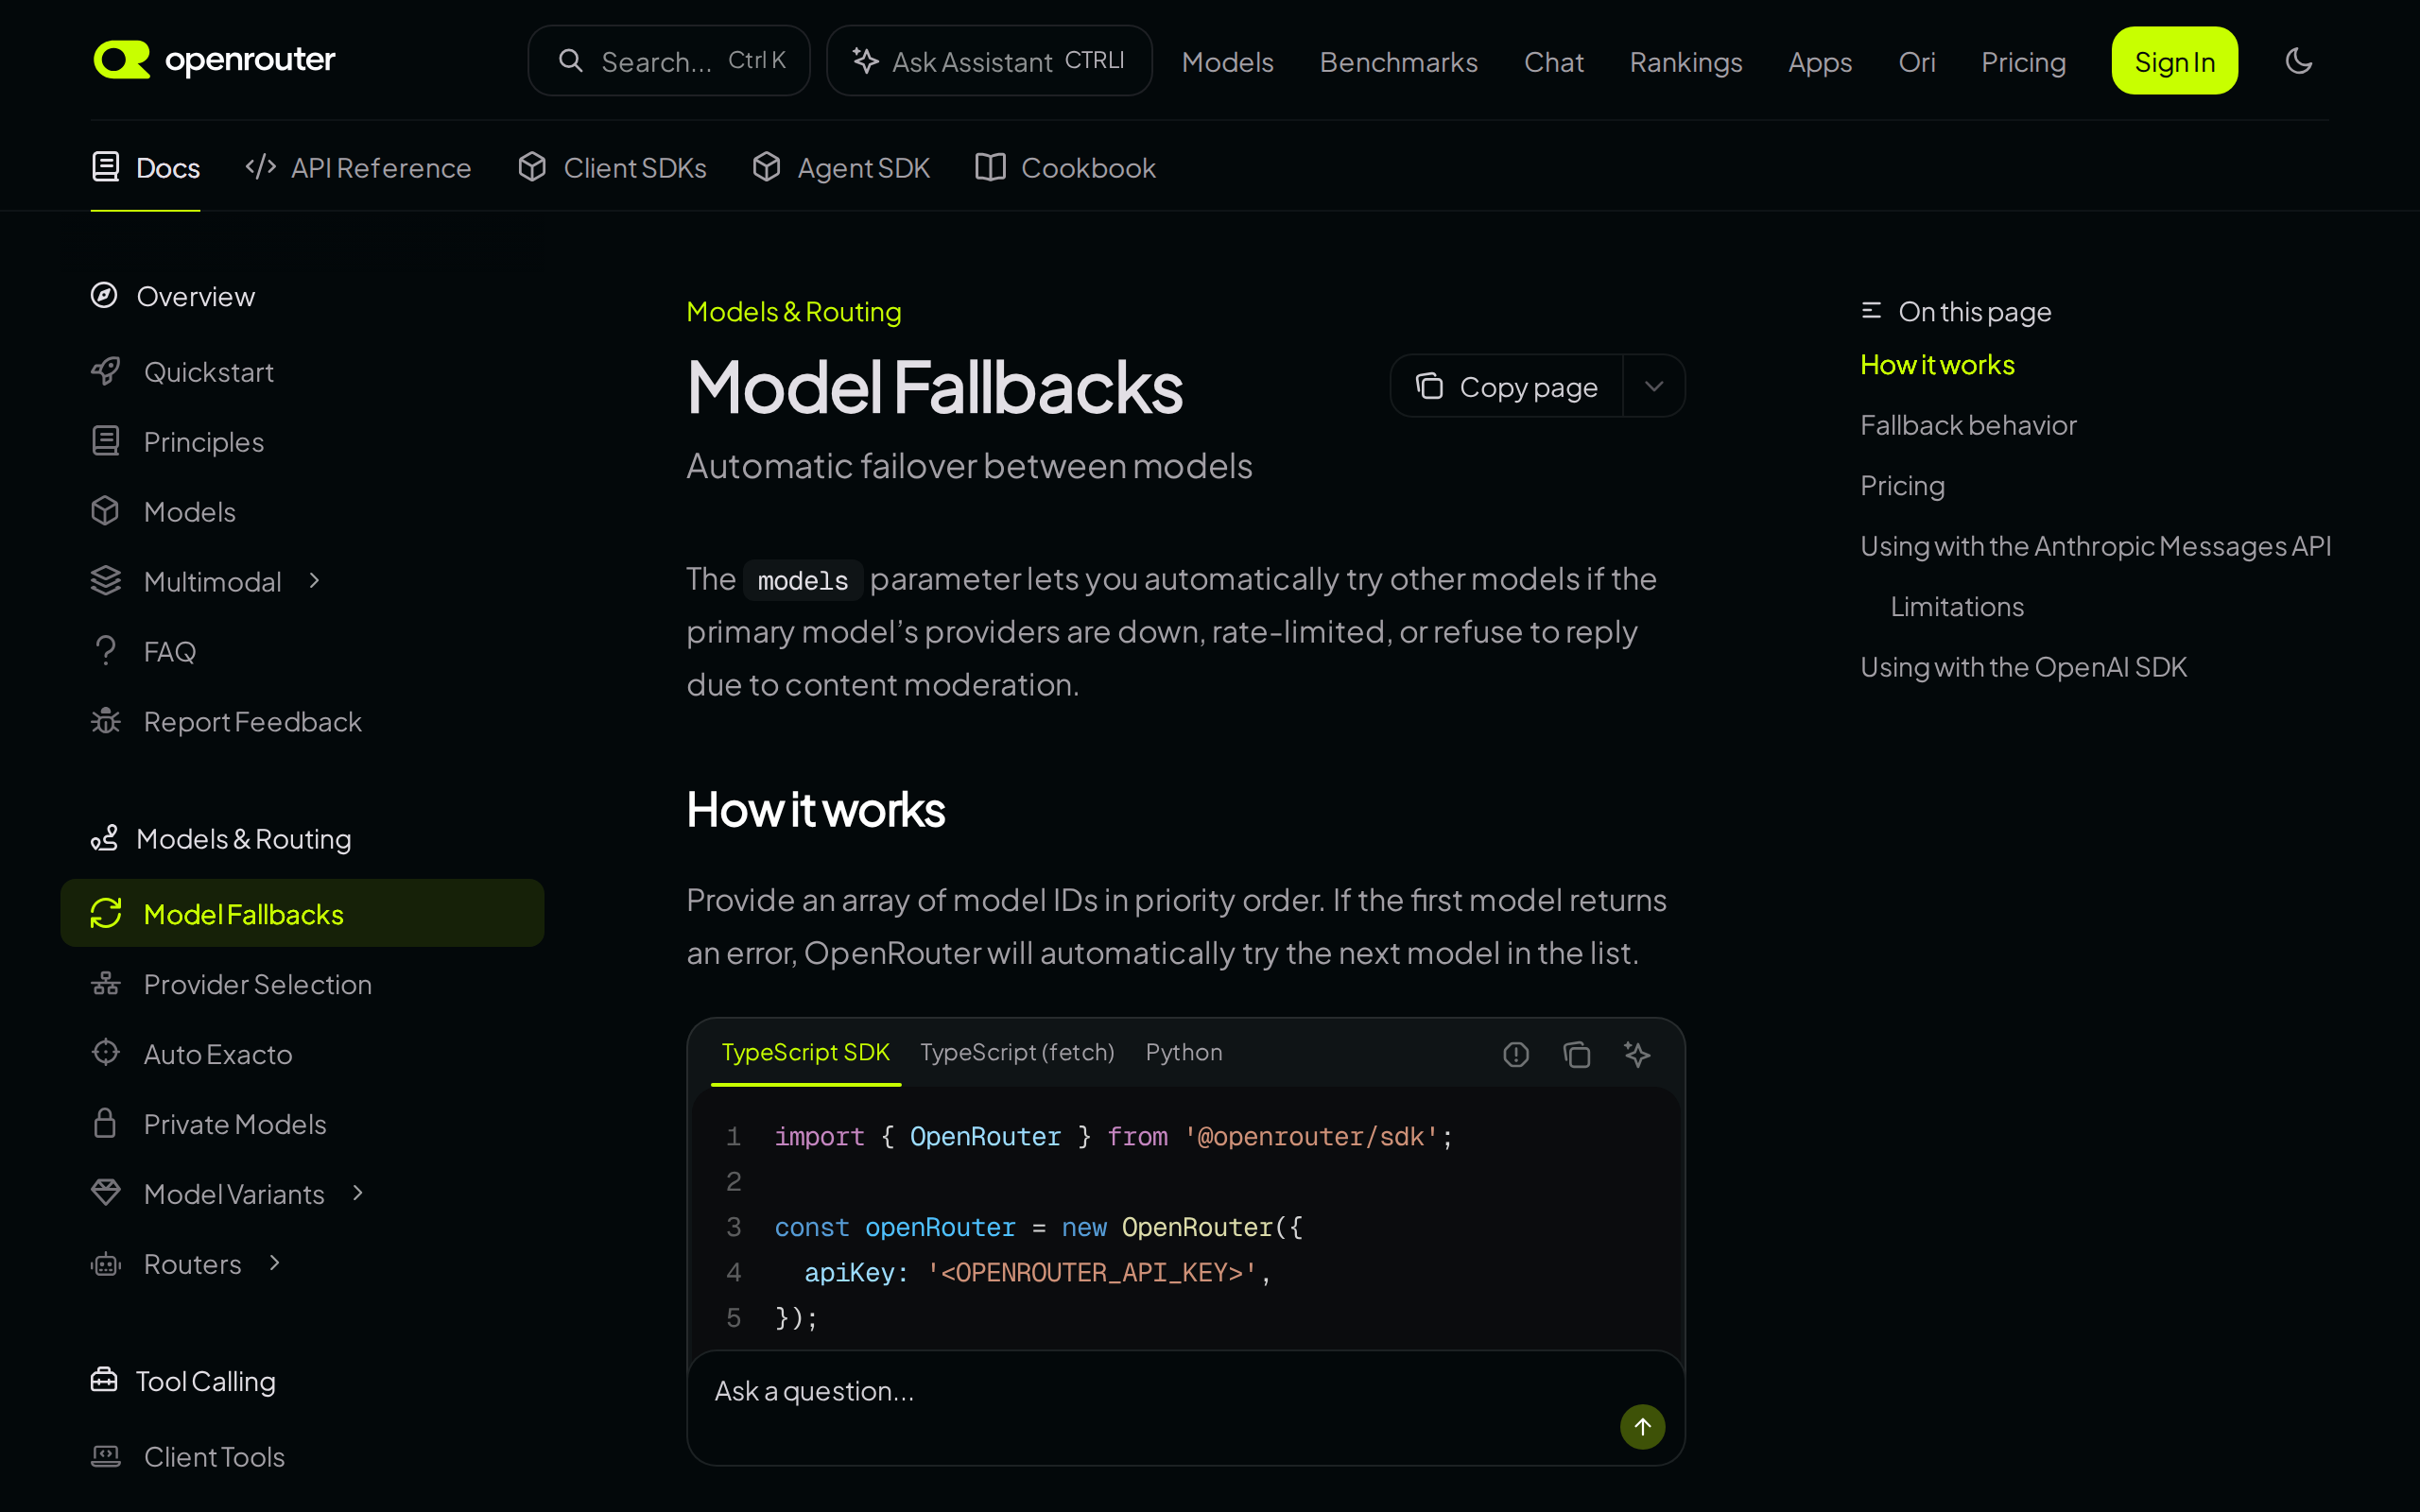Click the search magnifier icon
The image size is (2420, 1512).
(x=570, y=61)
